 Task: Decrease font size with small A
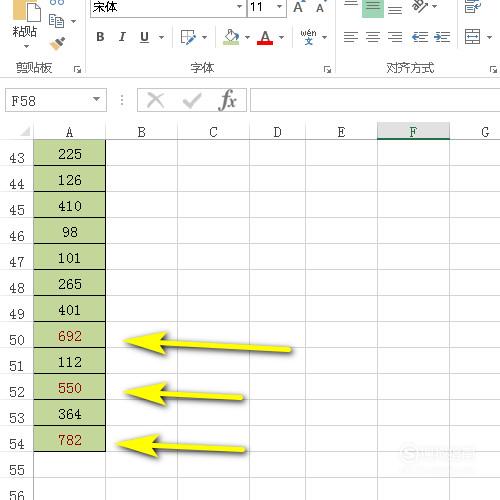click(320, 7)
